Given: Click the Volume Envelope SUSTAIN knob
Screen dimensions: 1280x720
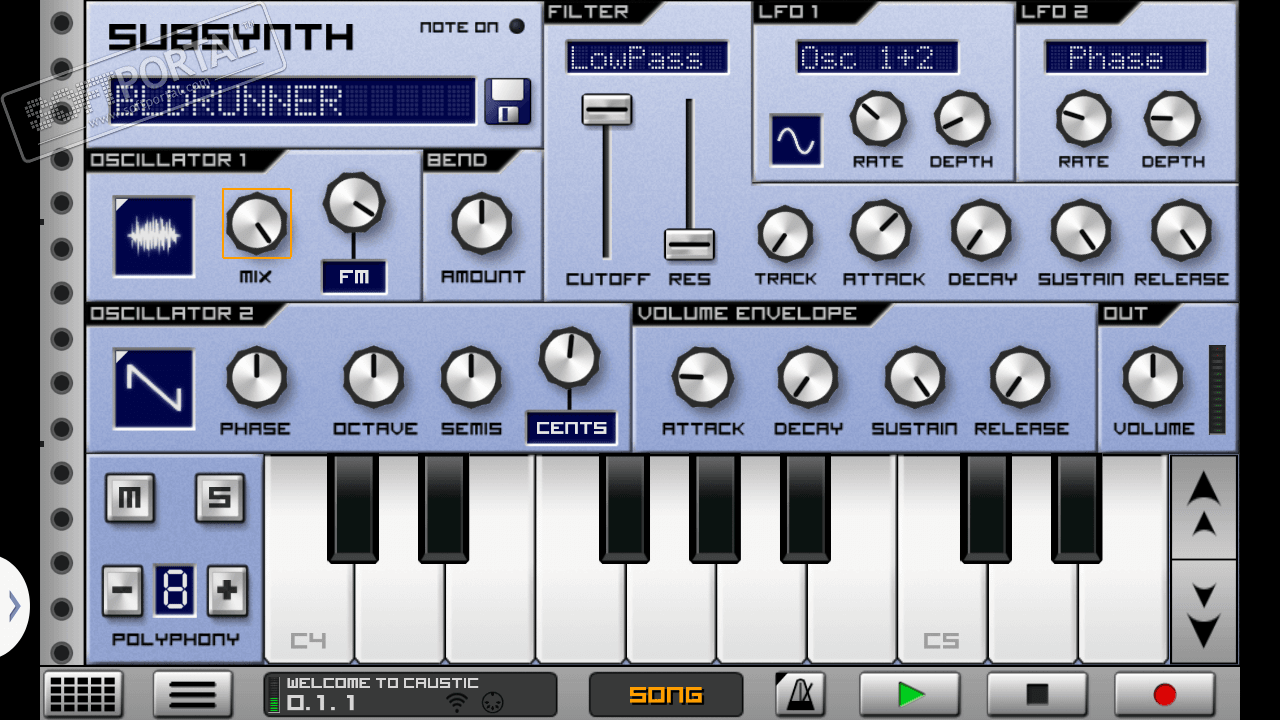Looking at the screenshot, I should tap(914, 377).
